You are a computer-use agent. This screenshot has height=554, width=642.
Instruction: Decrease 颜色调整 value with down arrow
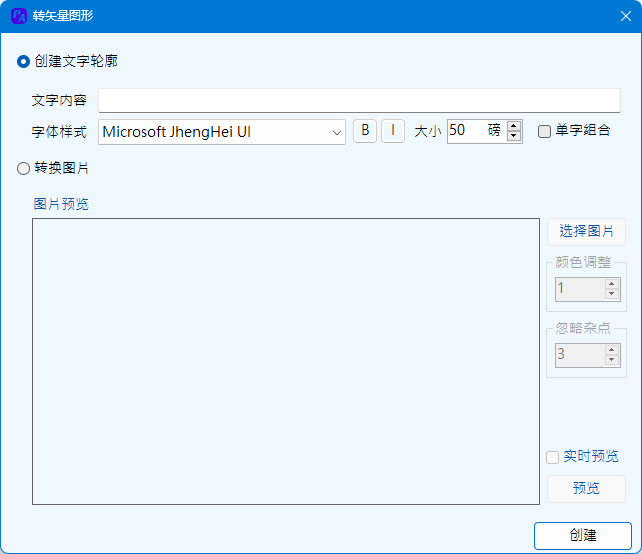click(612, 294)
